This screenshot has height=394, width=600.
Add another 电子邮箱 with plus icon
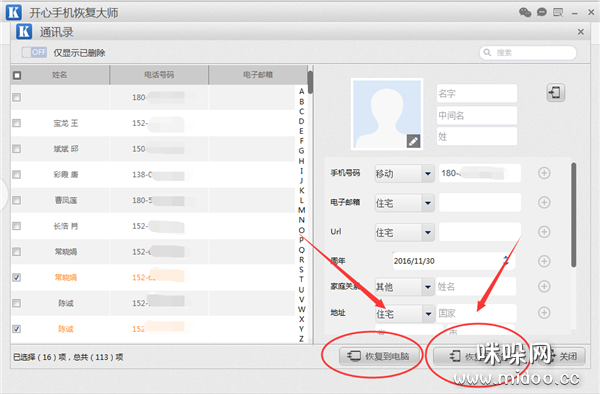pos(544,202)
